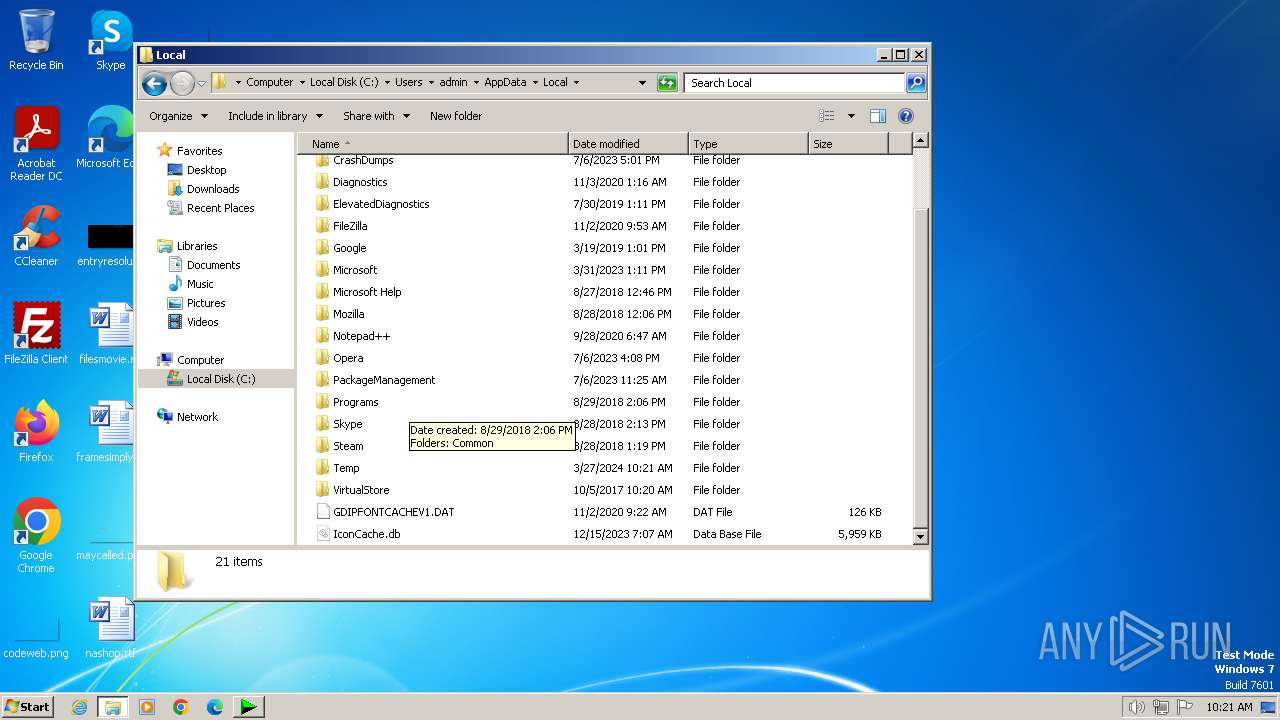Image resolution: width=1280 pixels, height=720 pixels.
Task: Open Videos library
Action: click(203, 322)
